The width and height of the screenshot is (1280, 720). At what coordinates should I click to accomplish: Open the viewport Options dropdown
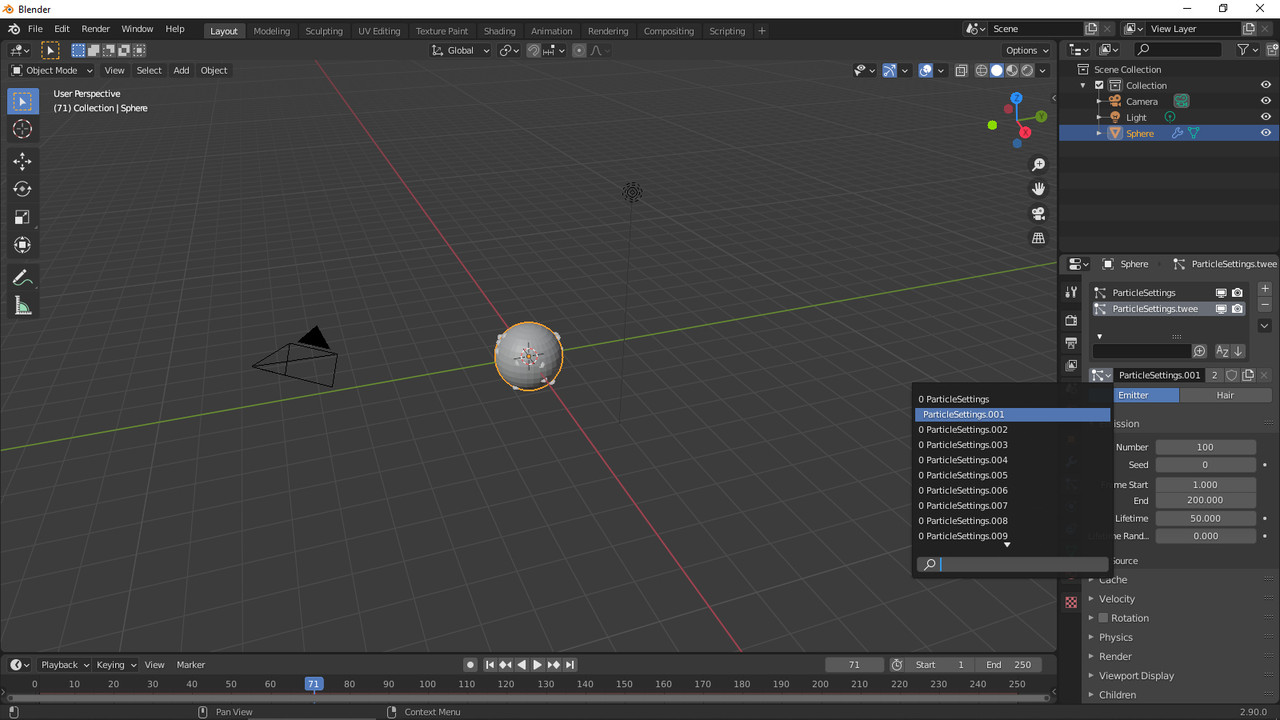[x=1027, y=50]
